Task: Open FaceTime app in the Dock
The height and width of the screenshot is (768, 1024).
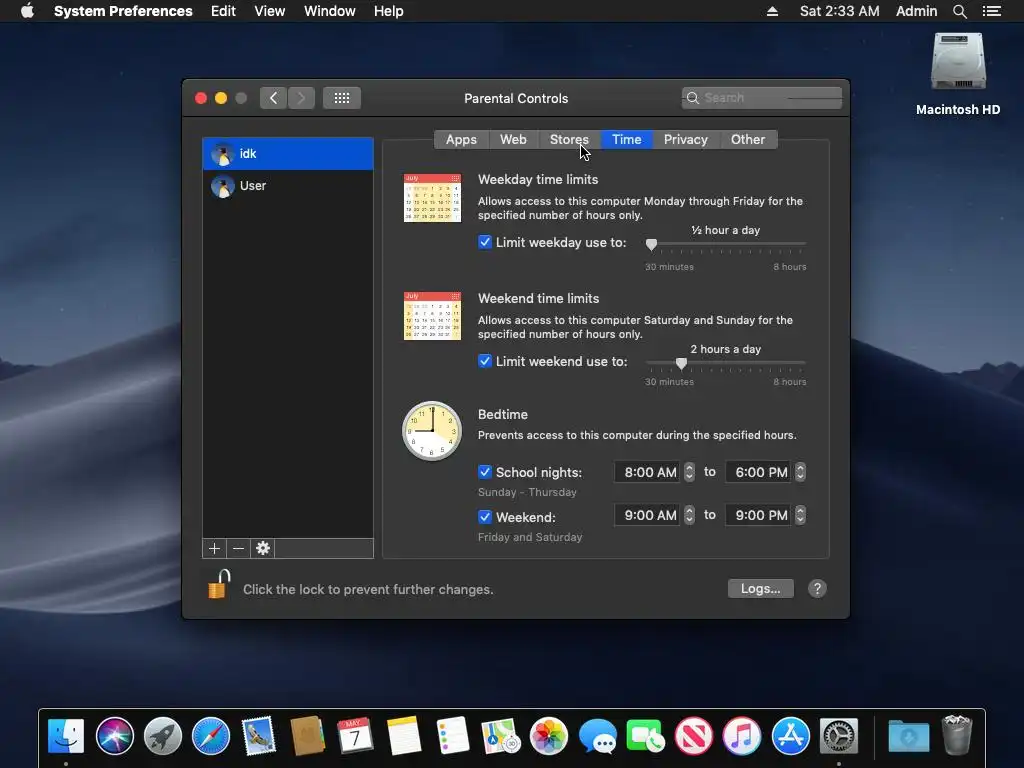Action: pos(645,736)
